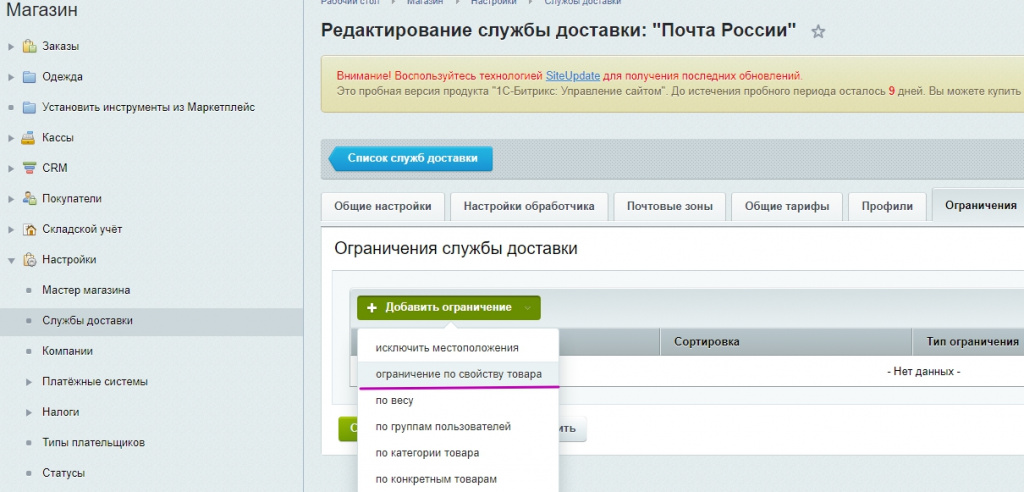This screenshot has width=1024, height=492.
Task: Expand the Кассы tree node arrow
Action: [x=11, y=138]
